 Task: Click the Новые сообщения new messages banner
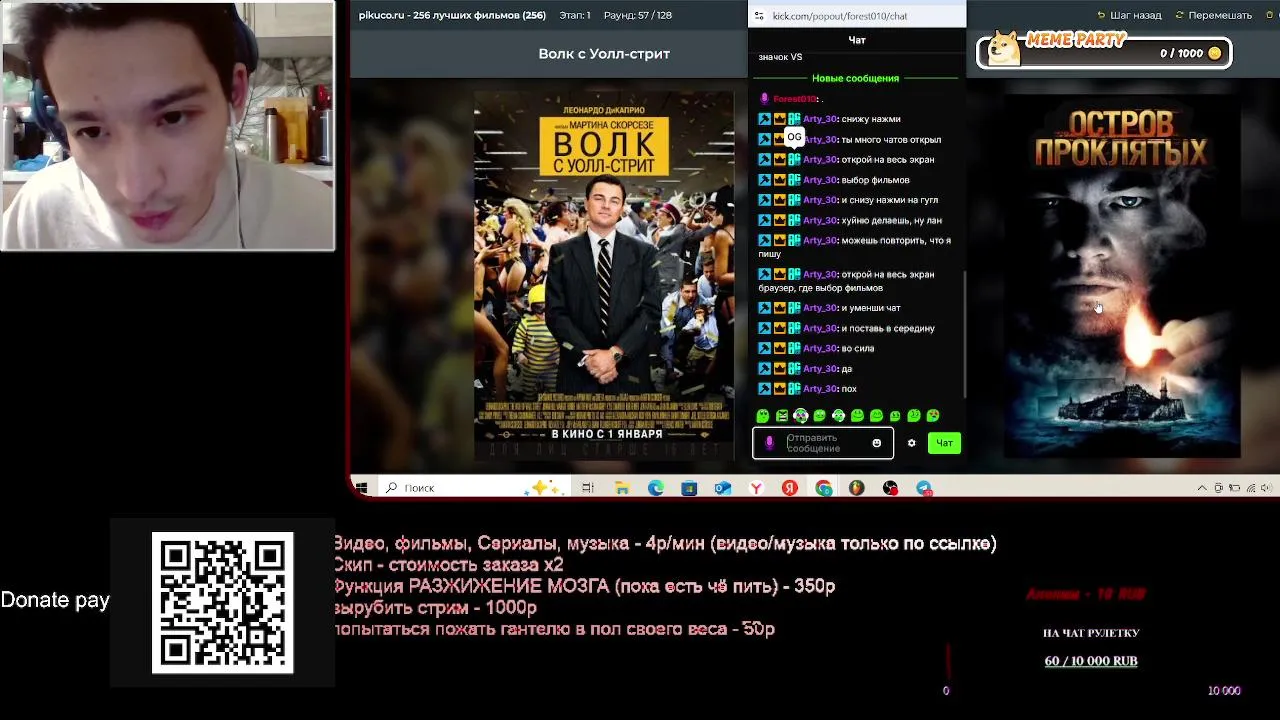point(855,78)
